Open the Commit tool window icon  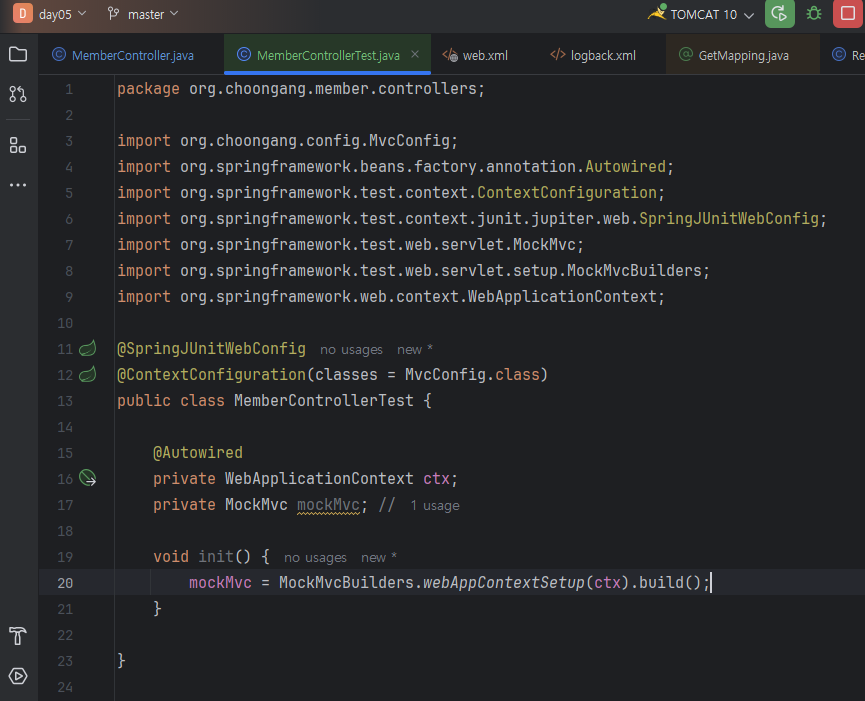(18, 94)
